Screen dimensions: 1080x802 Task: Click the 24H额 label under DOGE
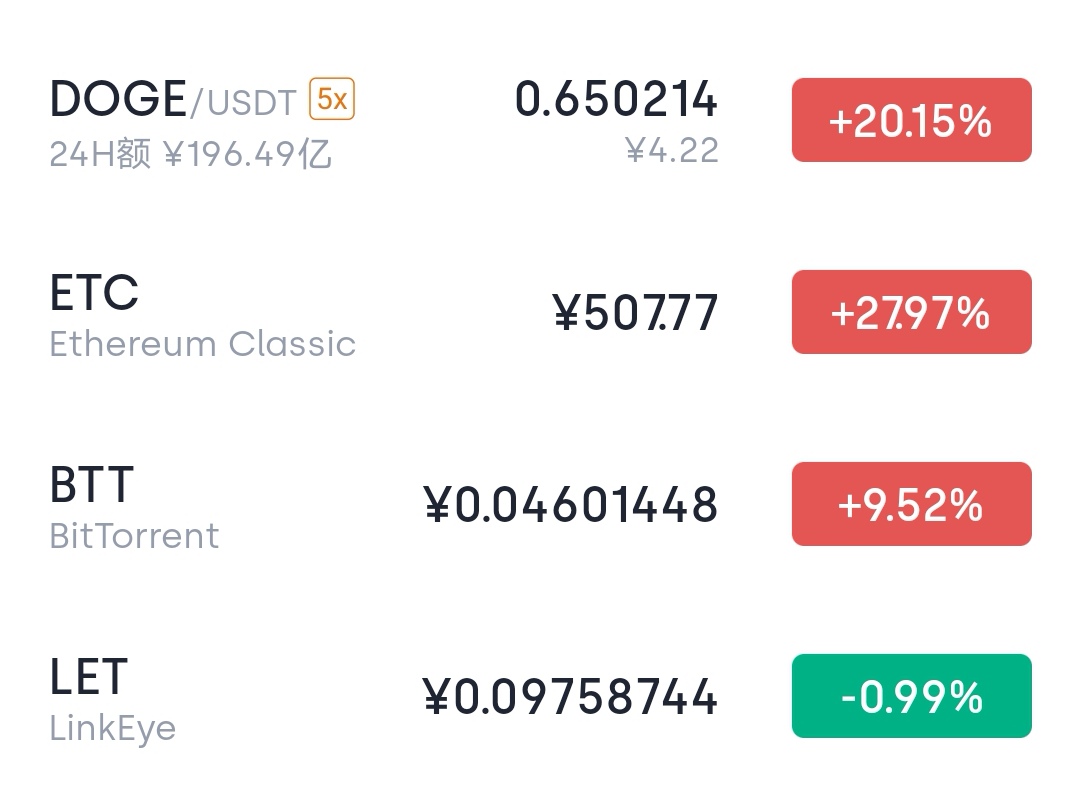(x=100, y=155)
